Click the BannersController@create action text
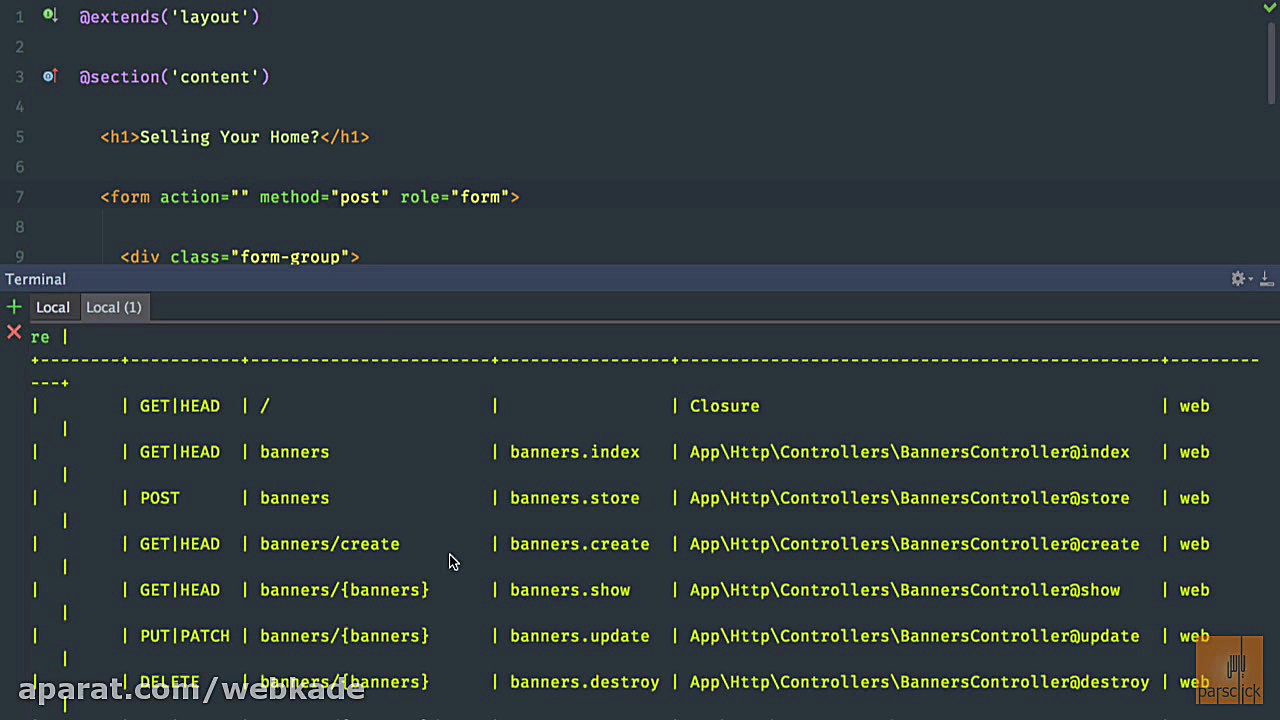 point(914,544)
